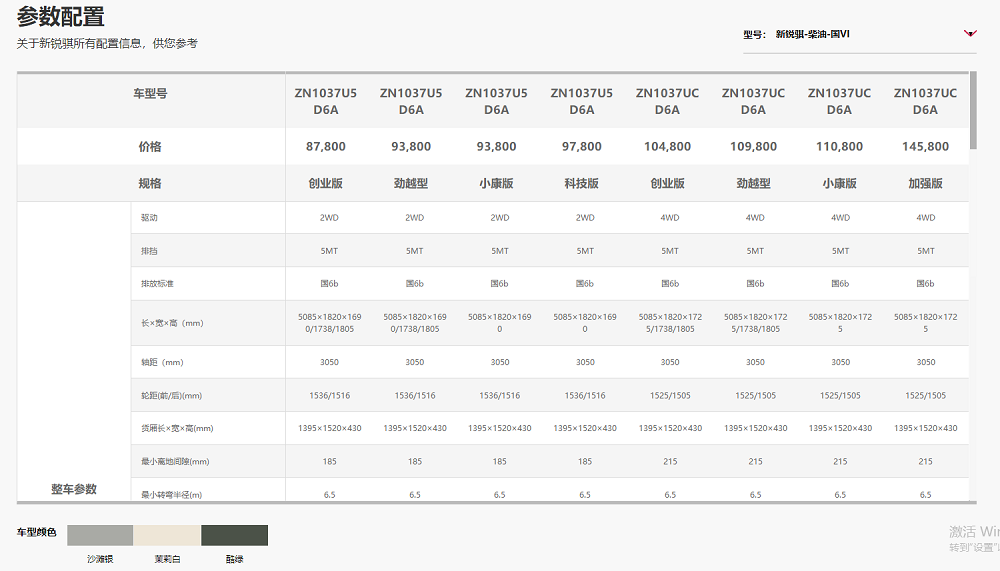Select the 沙滩银 silver color swatch
The width and height of the screenshot is (1000, 571).
tap(100, 536)
